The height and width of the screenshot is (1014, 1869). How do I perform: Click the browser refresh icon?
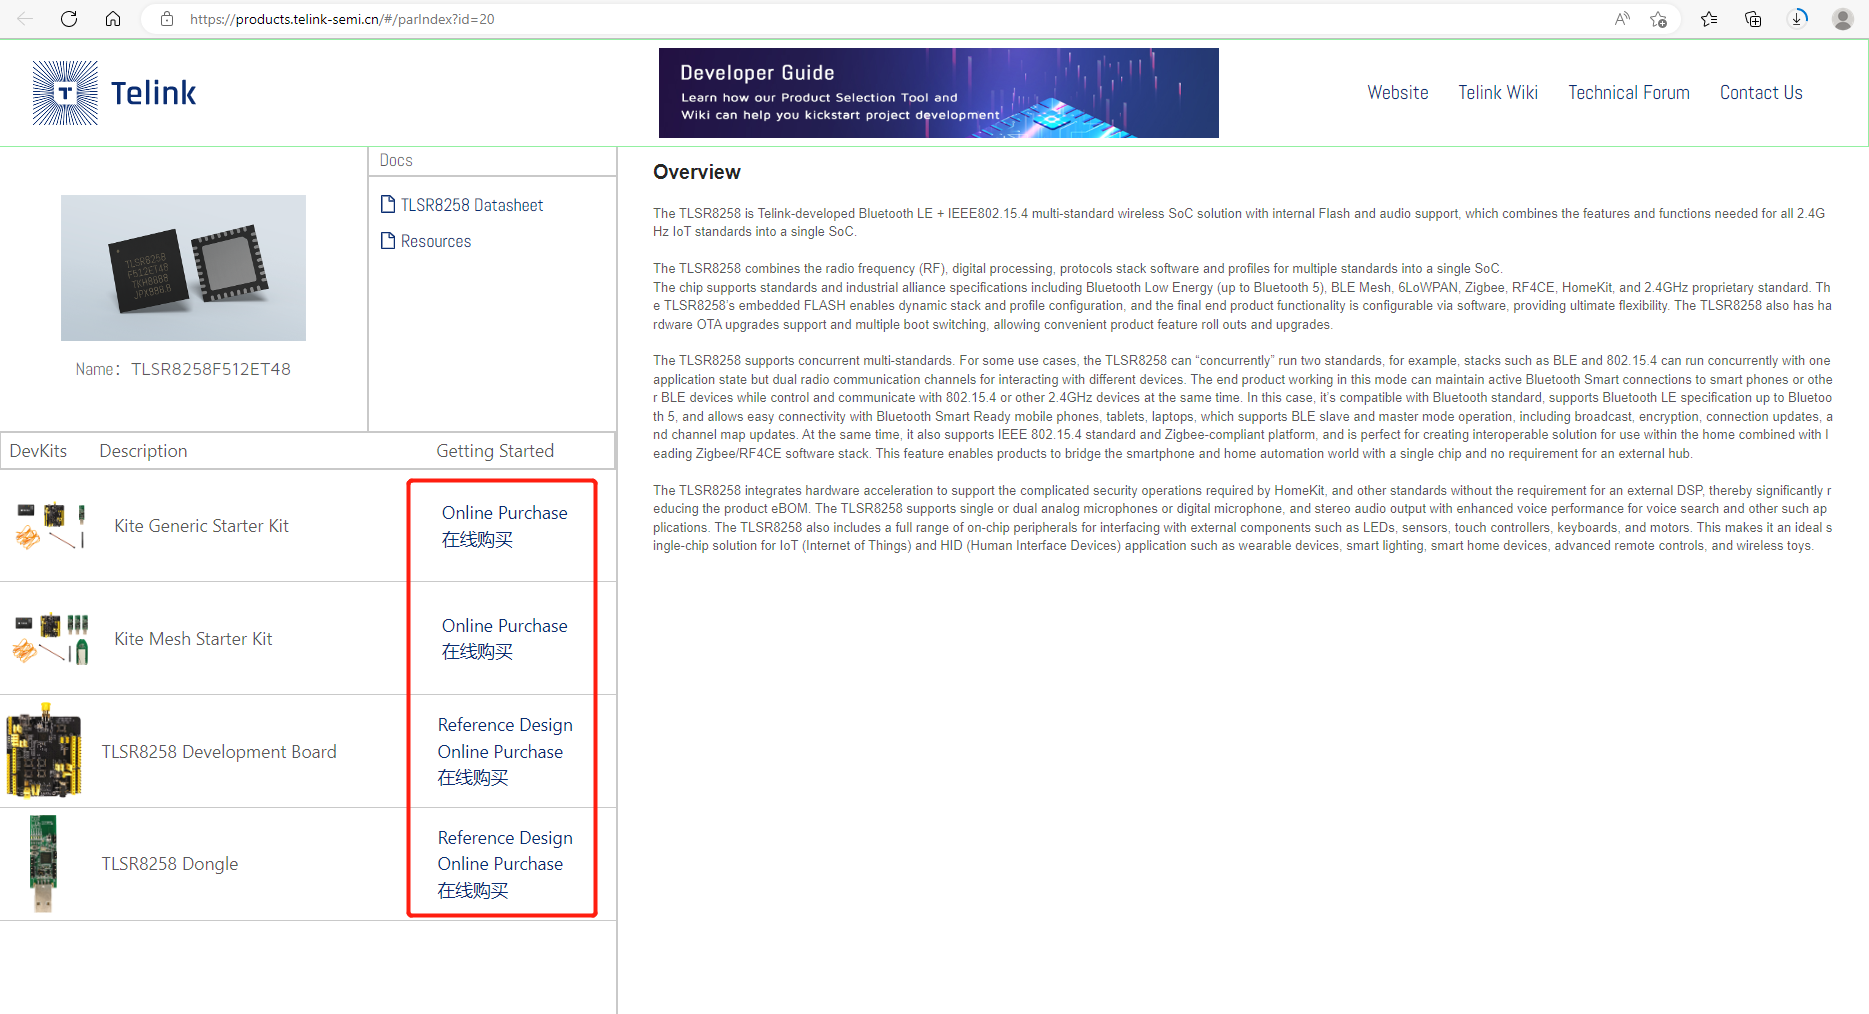coord(69,19)
